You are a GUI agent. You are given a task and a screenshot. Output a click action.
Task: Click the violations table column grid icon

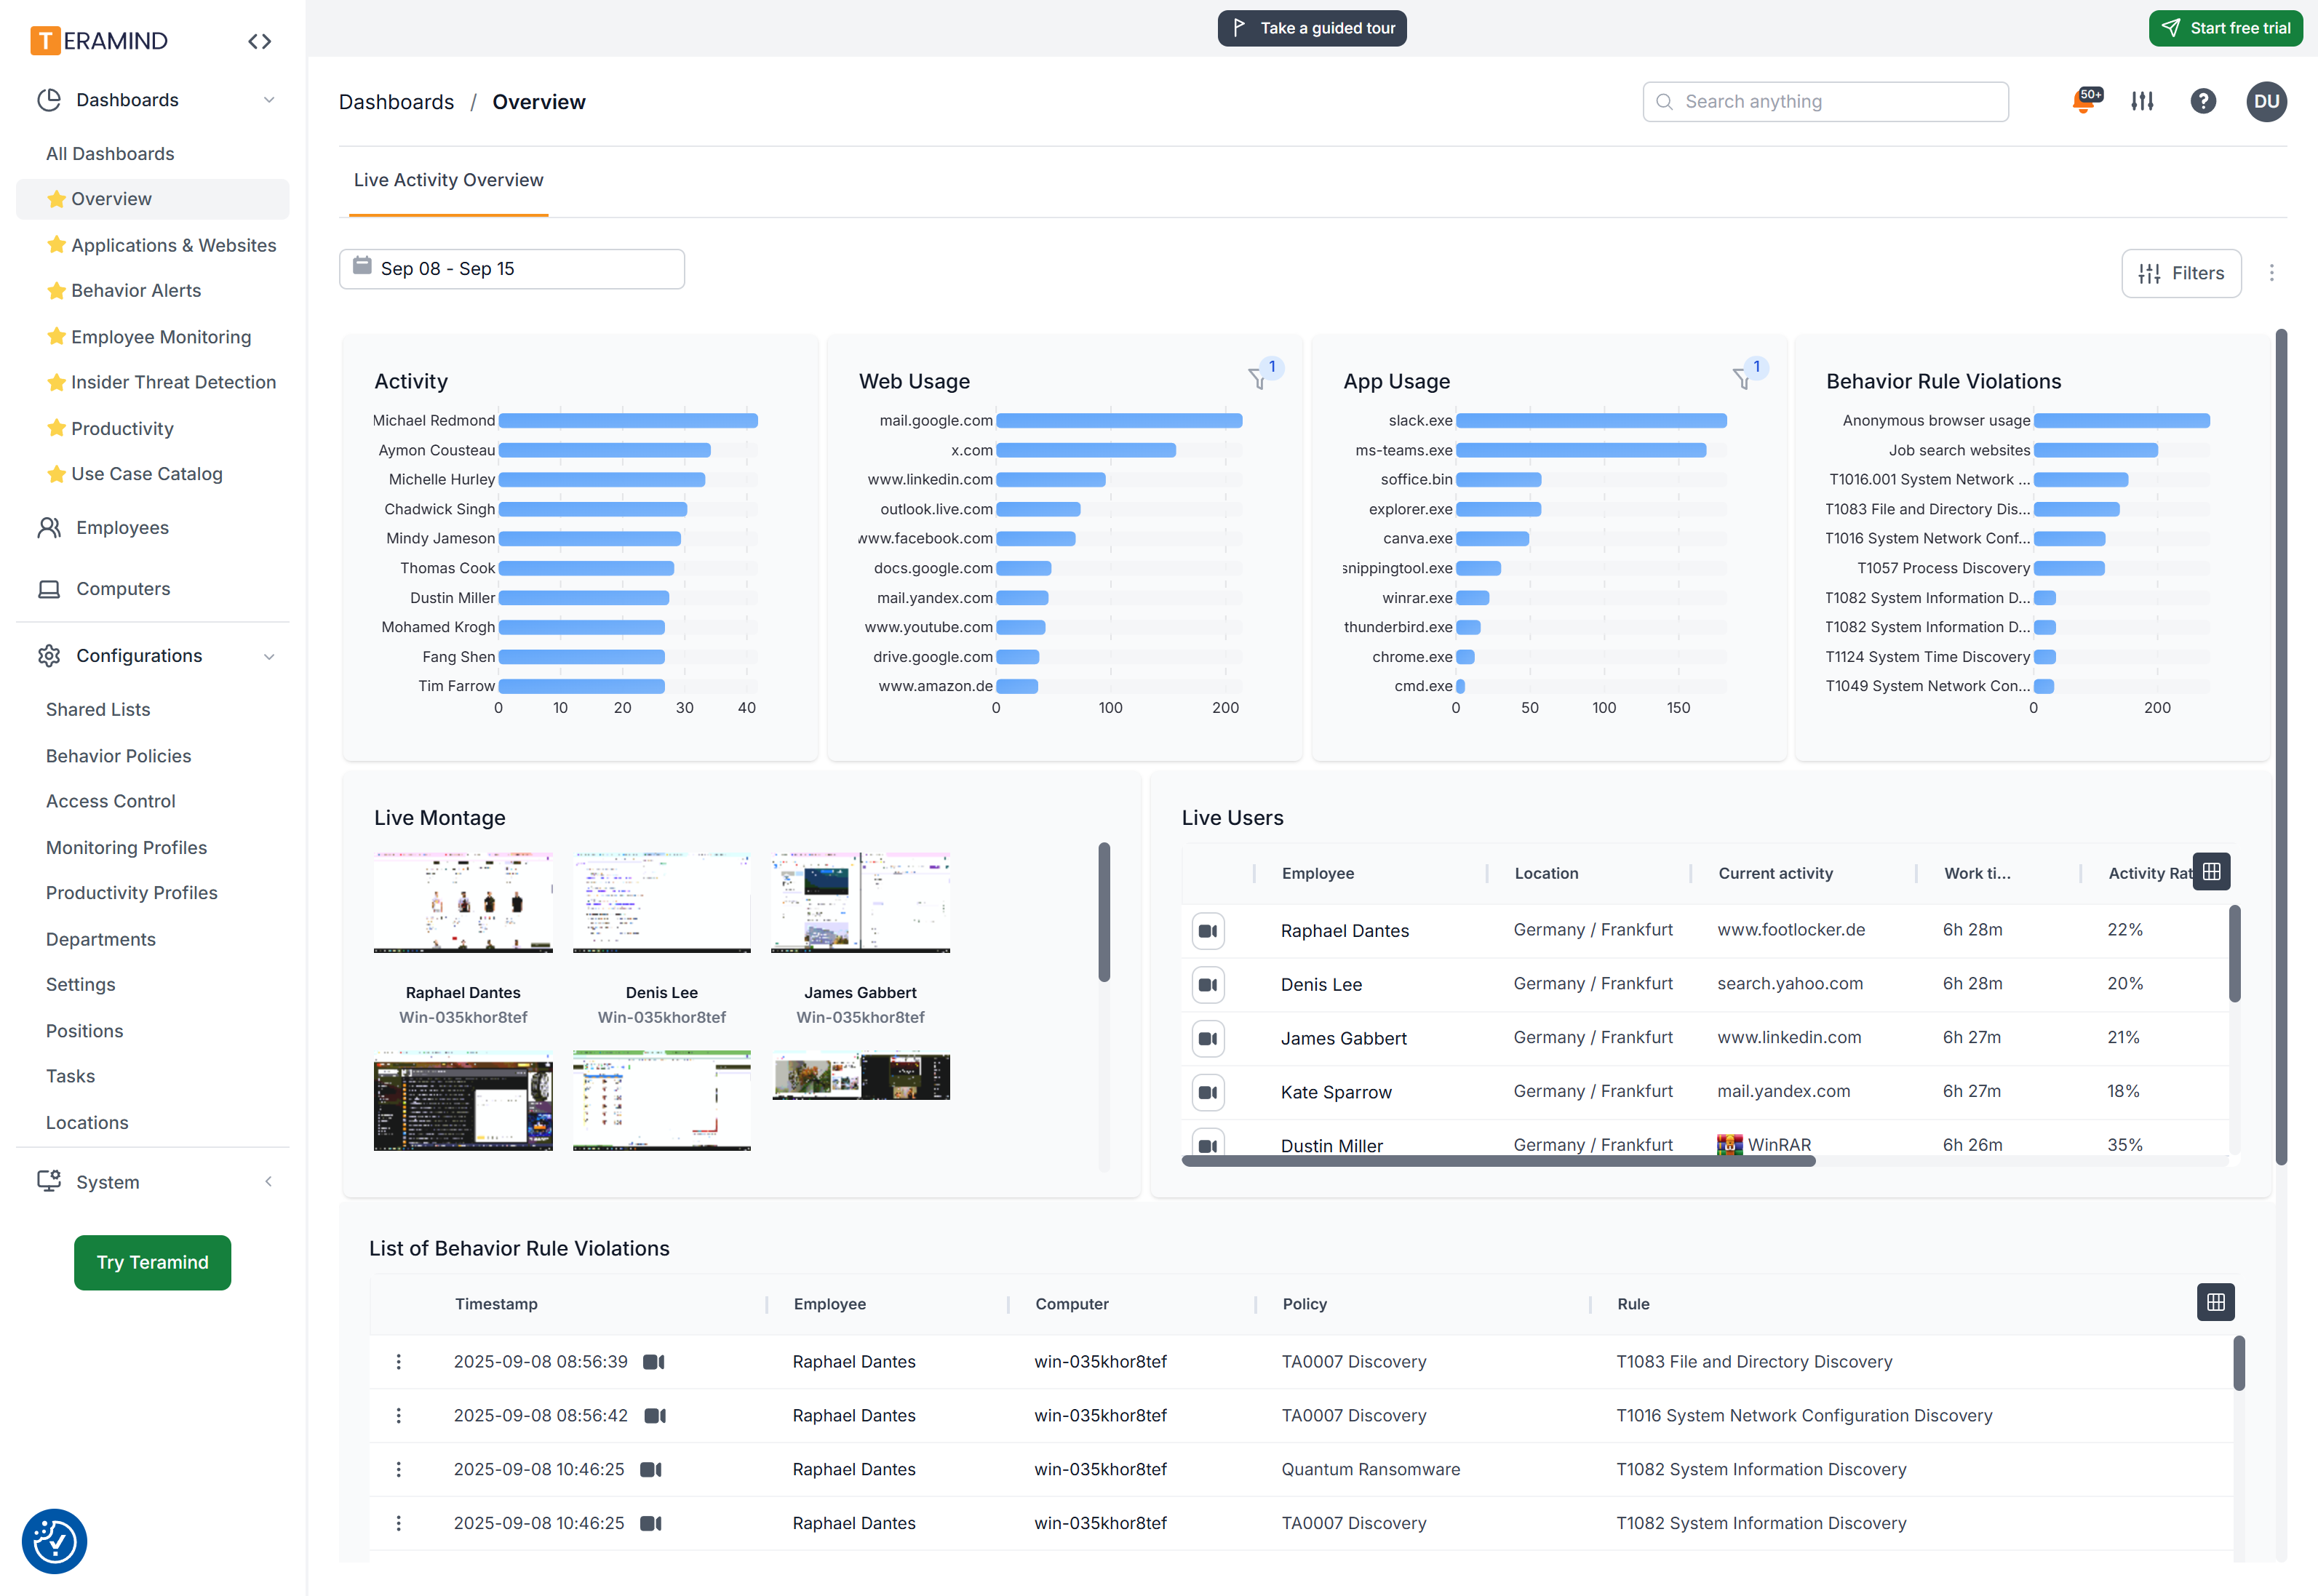tap(2215, 1302)
